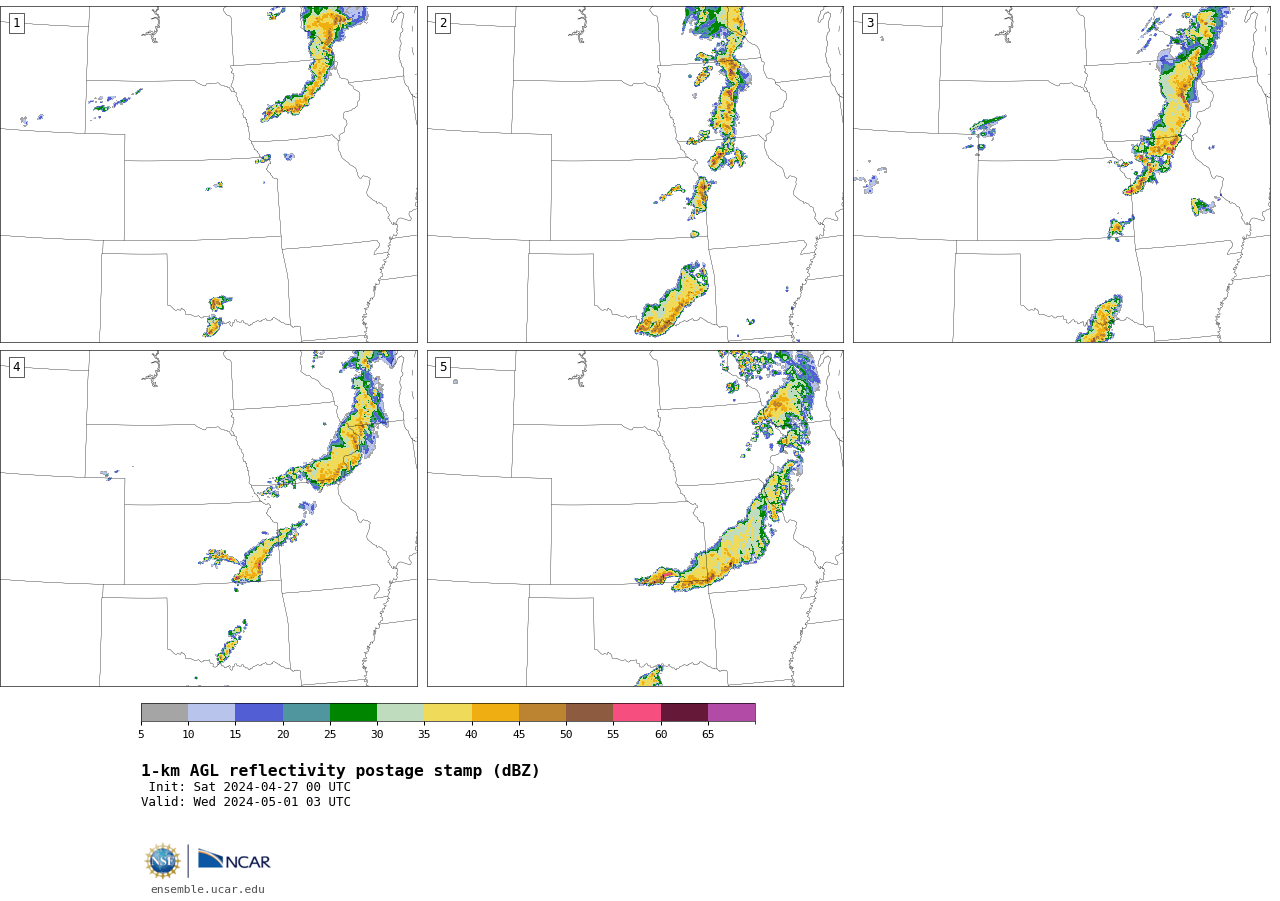Click the orange 40-45 dBZ swatch

tap(495, 712)
